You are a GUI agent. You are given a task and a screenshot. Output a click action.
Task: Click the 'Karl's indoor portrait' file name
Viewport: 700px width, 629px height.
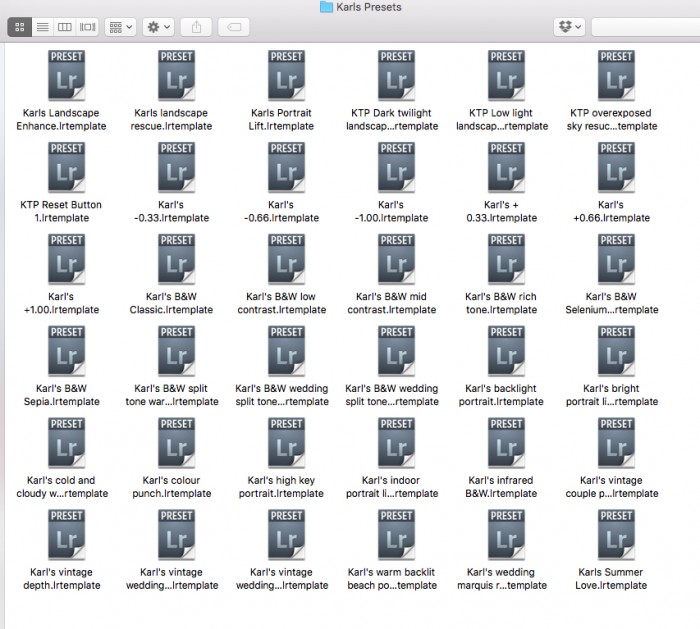coord(392,487)
